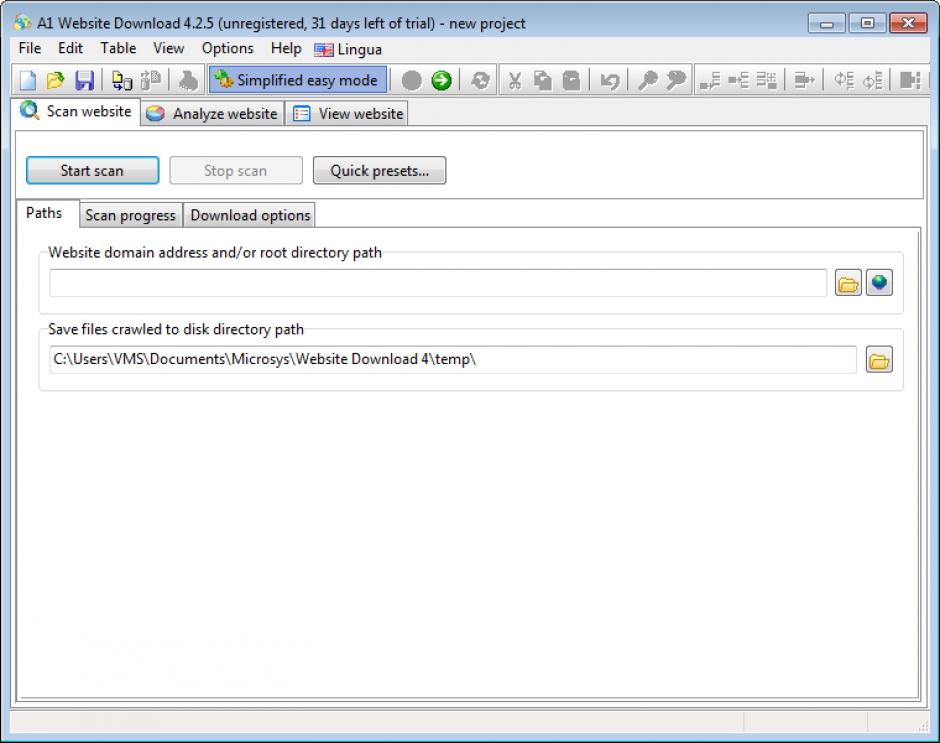Image resolution: width=940 pixels, height=743 pixels.
Task: Open the Help menu
Action: pyautogui.click(x=286, y=48)
